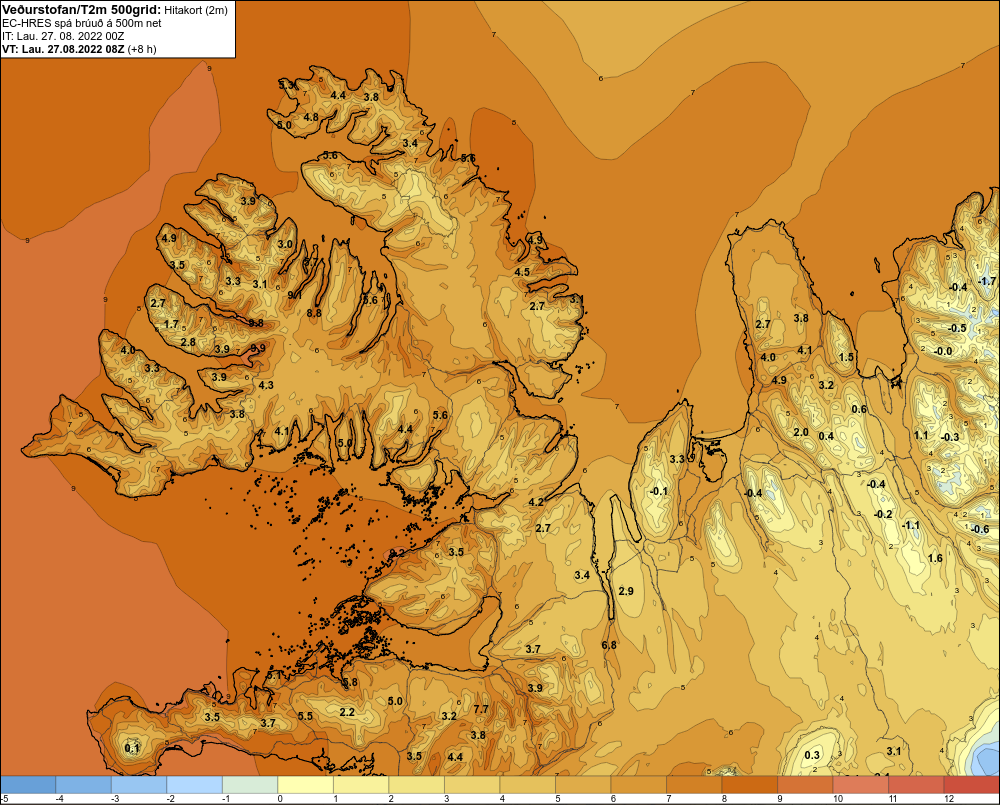Click the legend swatch between 8 and 9

[x=749, y=785]
